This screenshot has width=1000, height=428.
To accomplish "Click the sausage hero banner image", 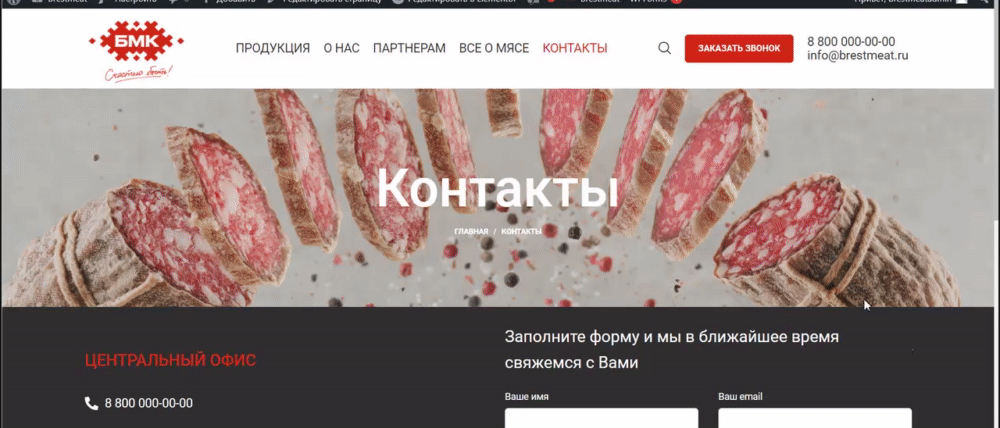I will [x=499, y=198].
